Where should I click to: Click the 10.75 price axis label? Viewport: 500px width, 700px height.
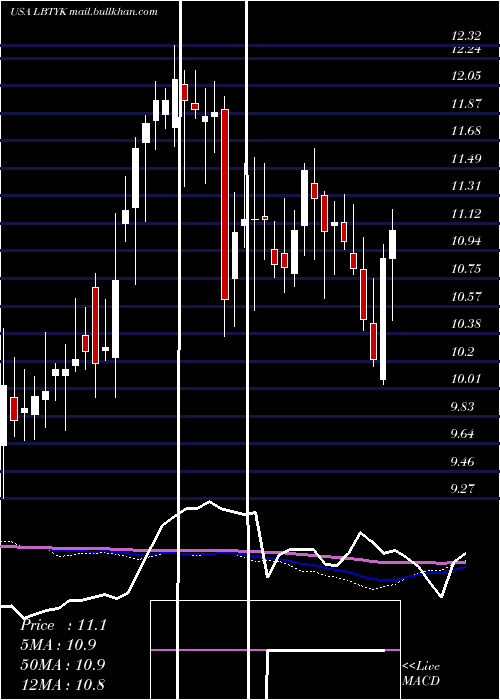(466, 269)
